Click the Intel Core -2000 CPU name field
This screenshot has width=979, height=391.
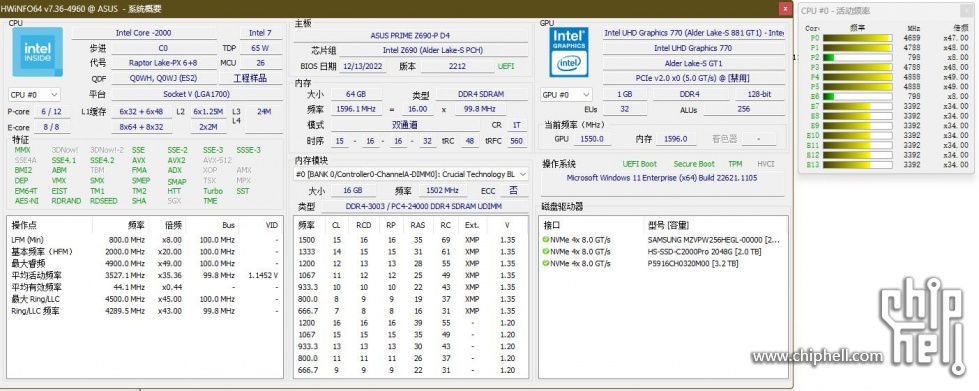pos(144,32)
